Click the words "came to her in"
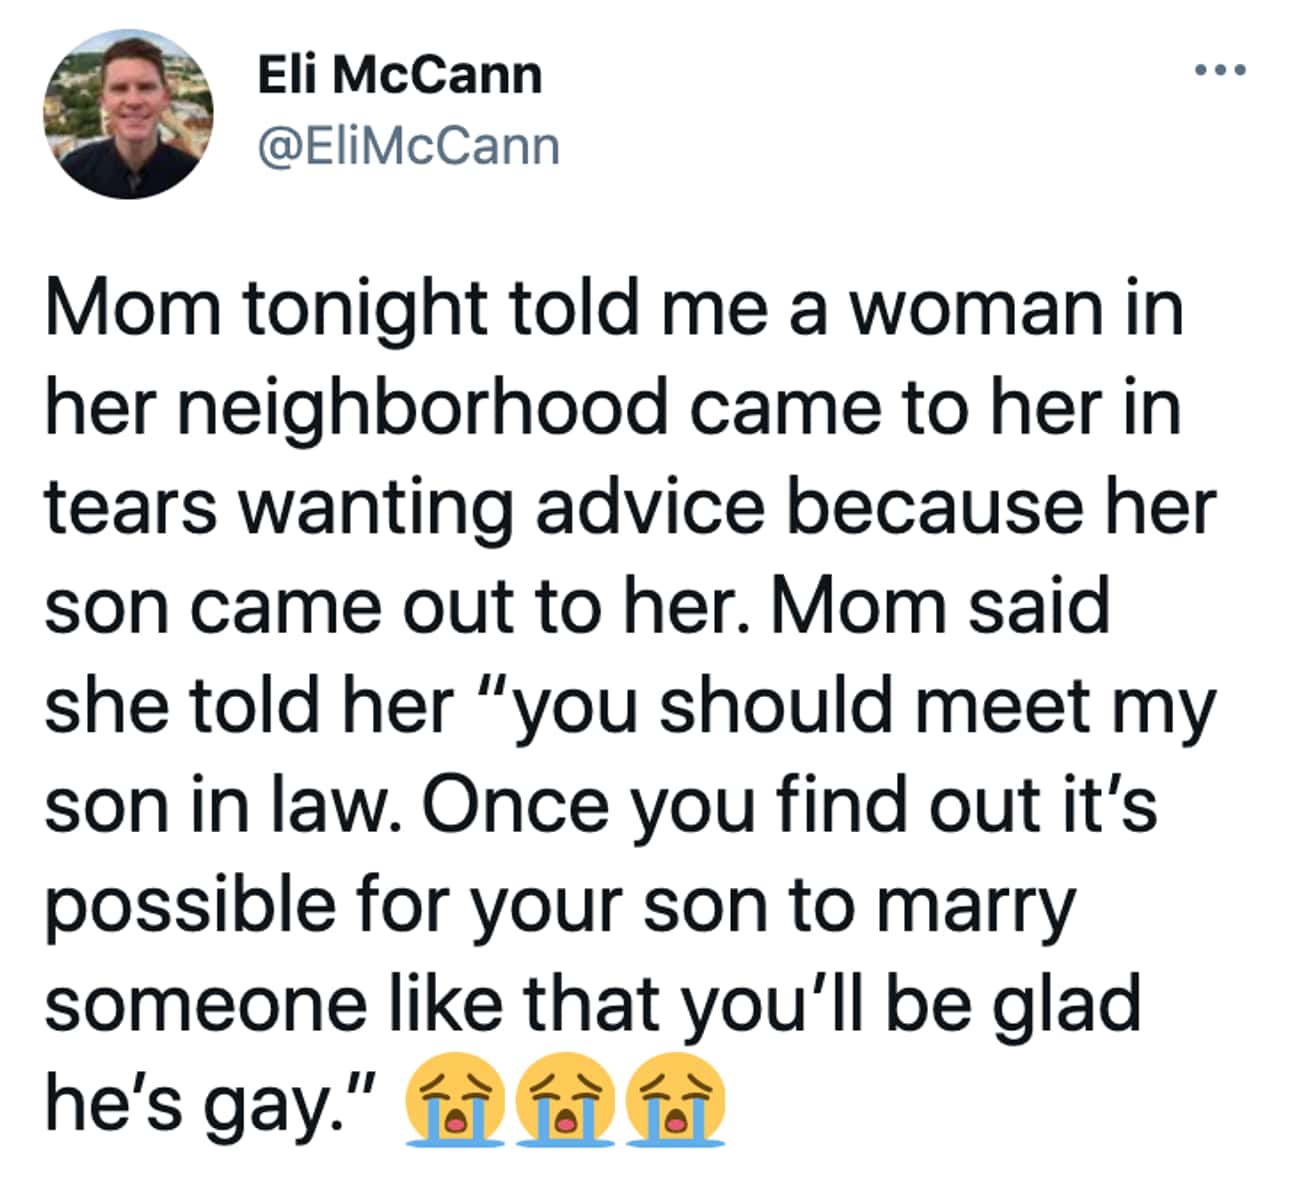This screenshot has height=1195, width=1300. coord(936,409)
